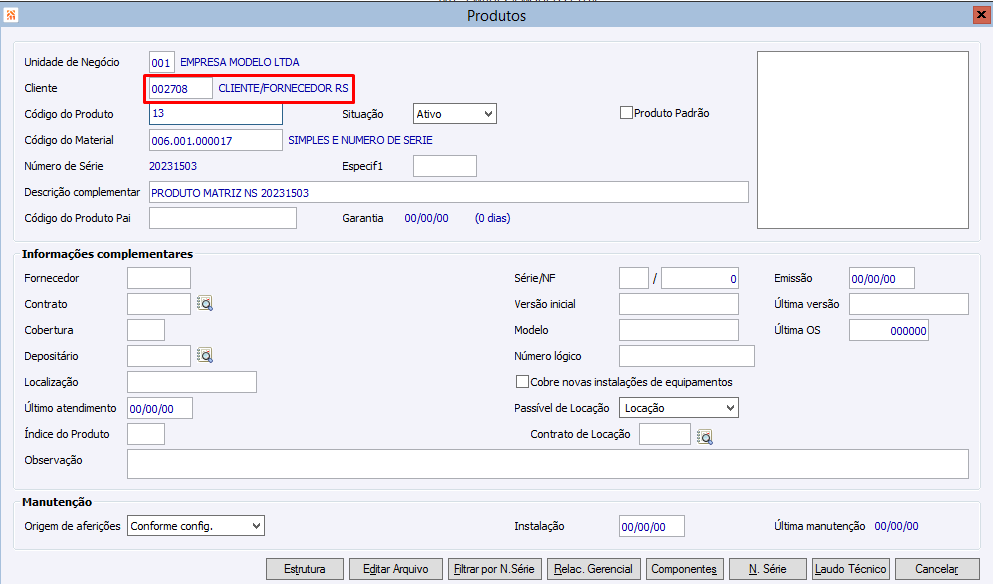Click the (0 dias) warranty text
993x584 pixels.
pos(493,218)
